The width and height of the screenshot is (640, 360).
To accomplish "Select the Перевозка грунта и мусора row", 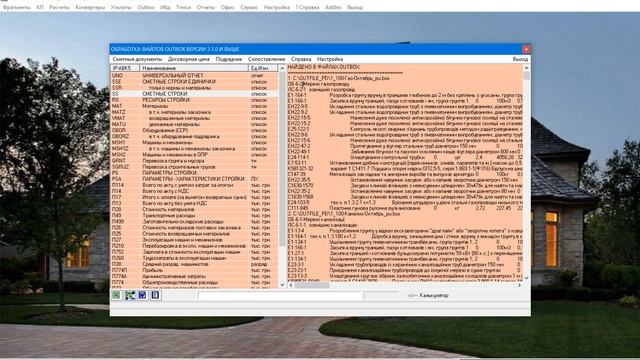I will (x=194, y=161).
